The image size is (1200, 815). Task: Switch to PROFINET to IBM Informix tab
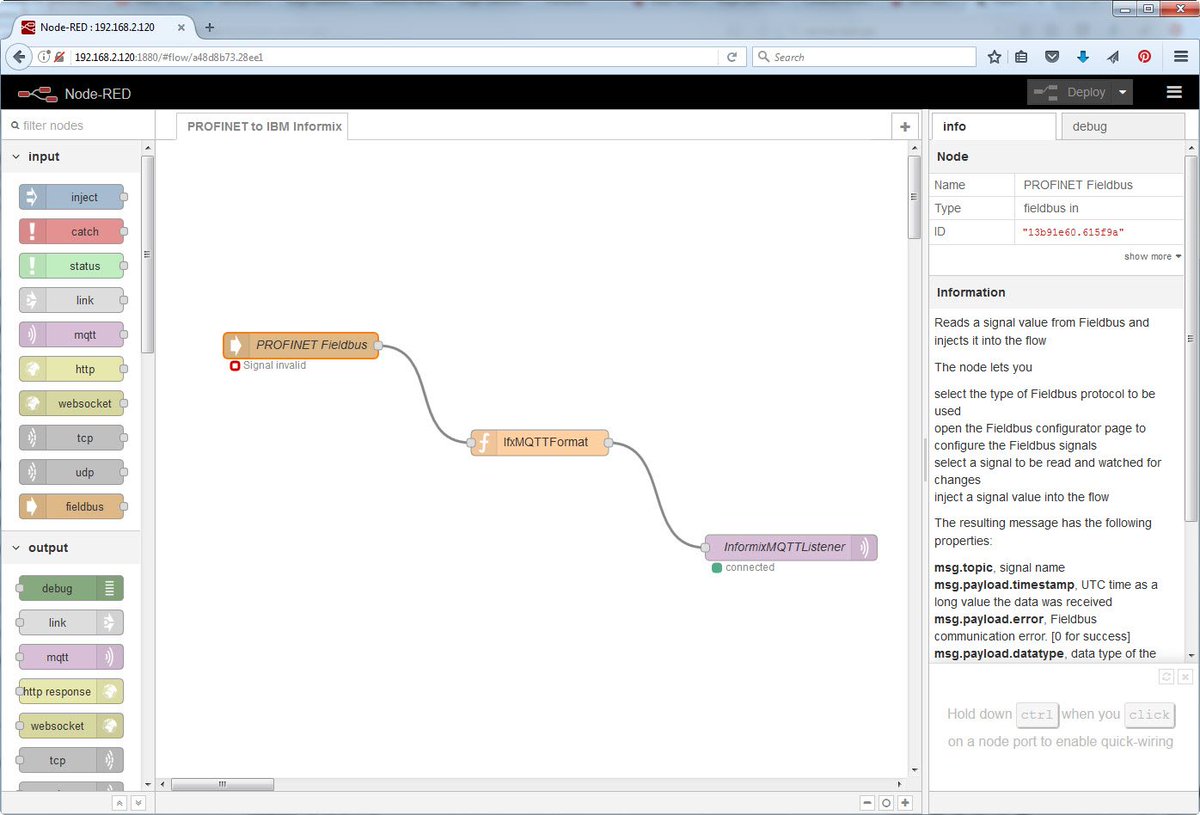[263, 126]
